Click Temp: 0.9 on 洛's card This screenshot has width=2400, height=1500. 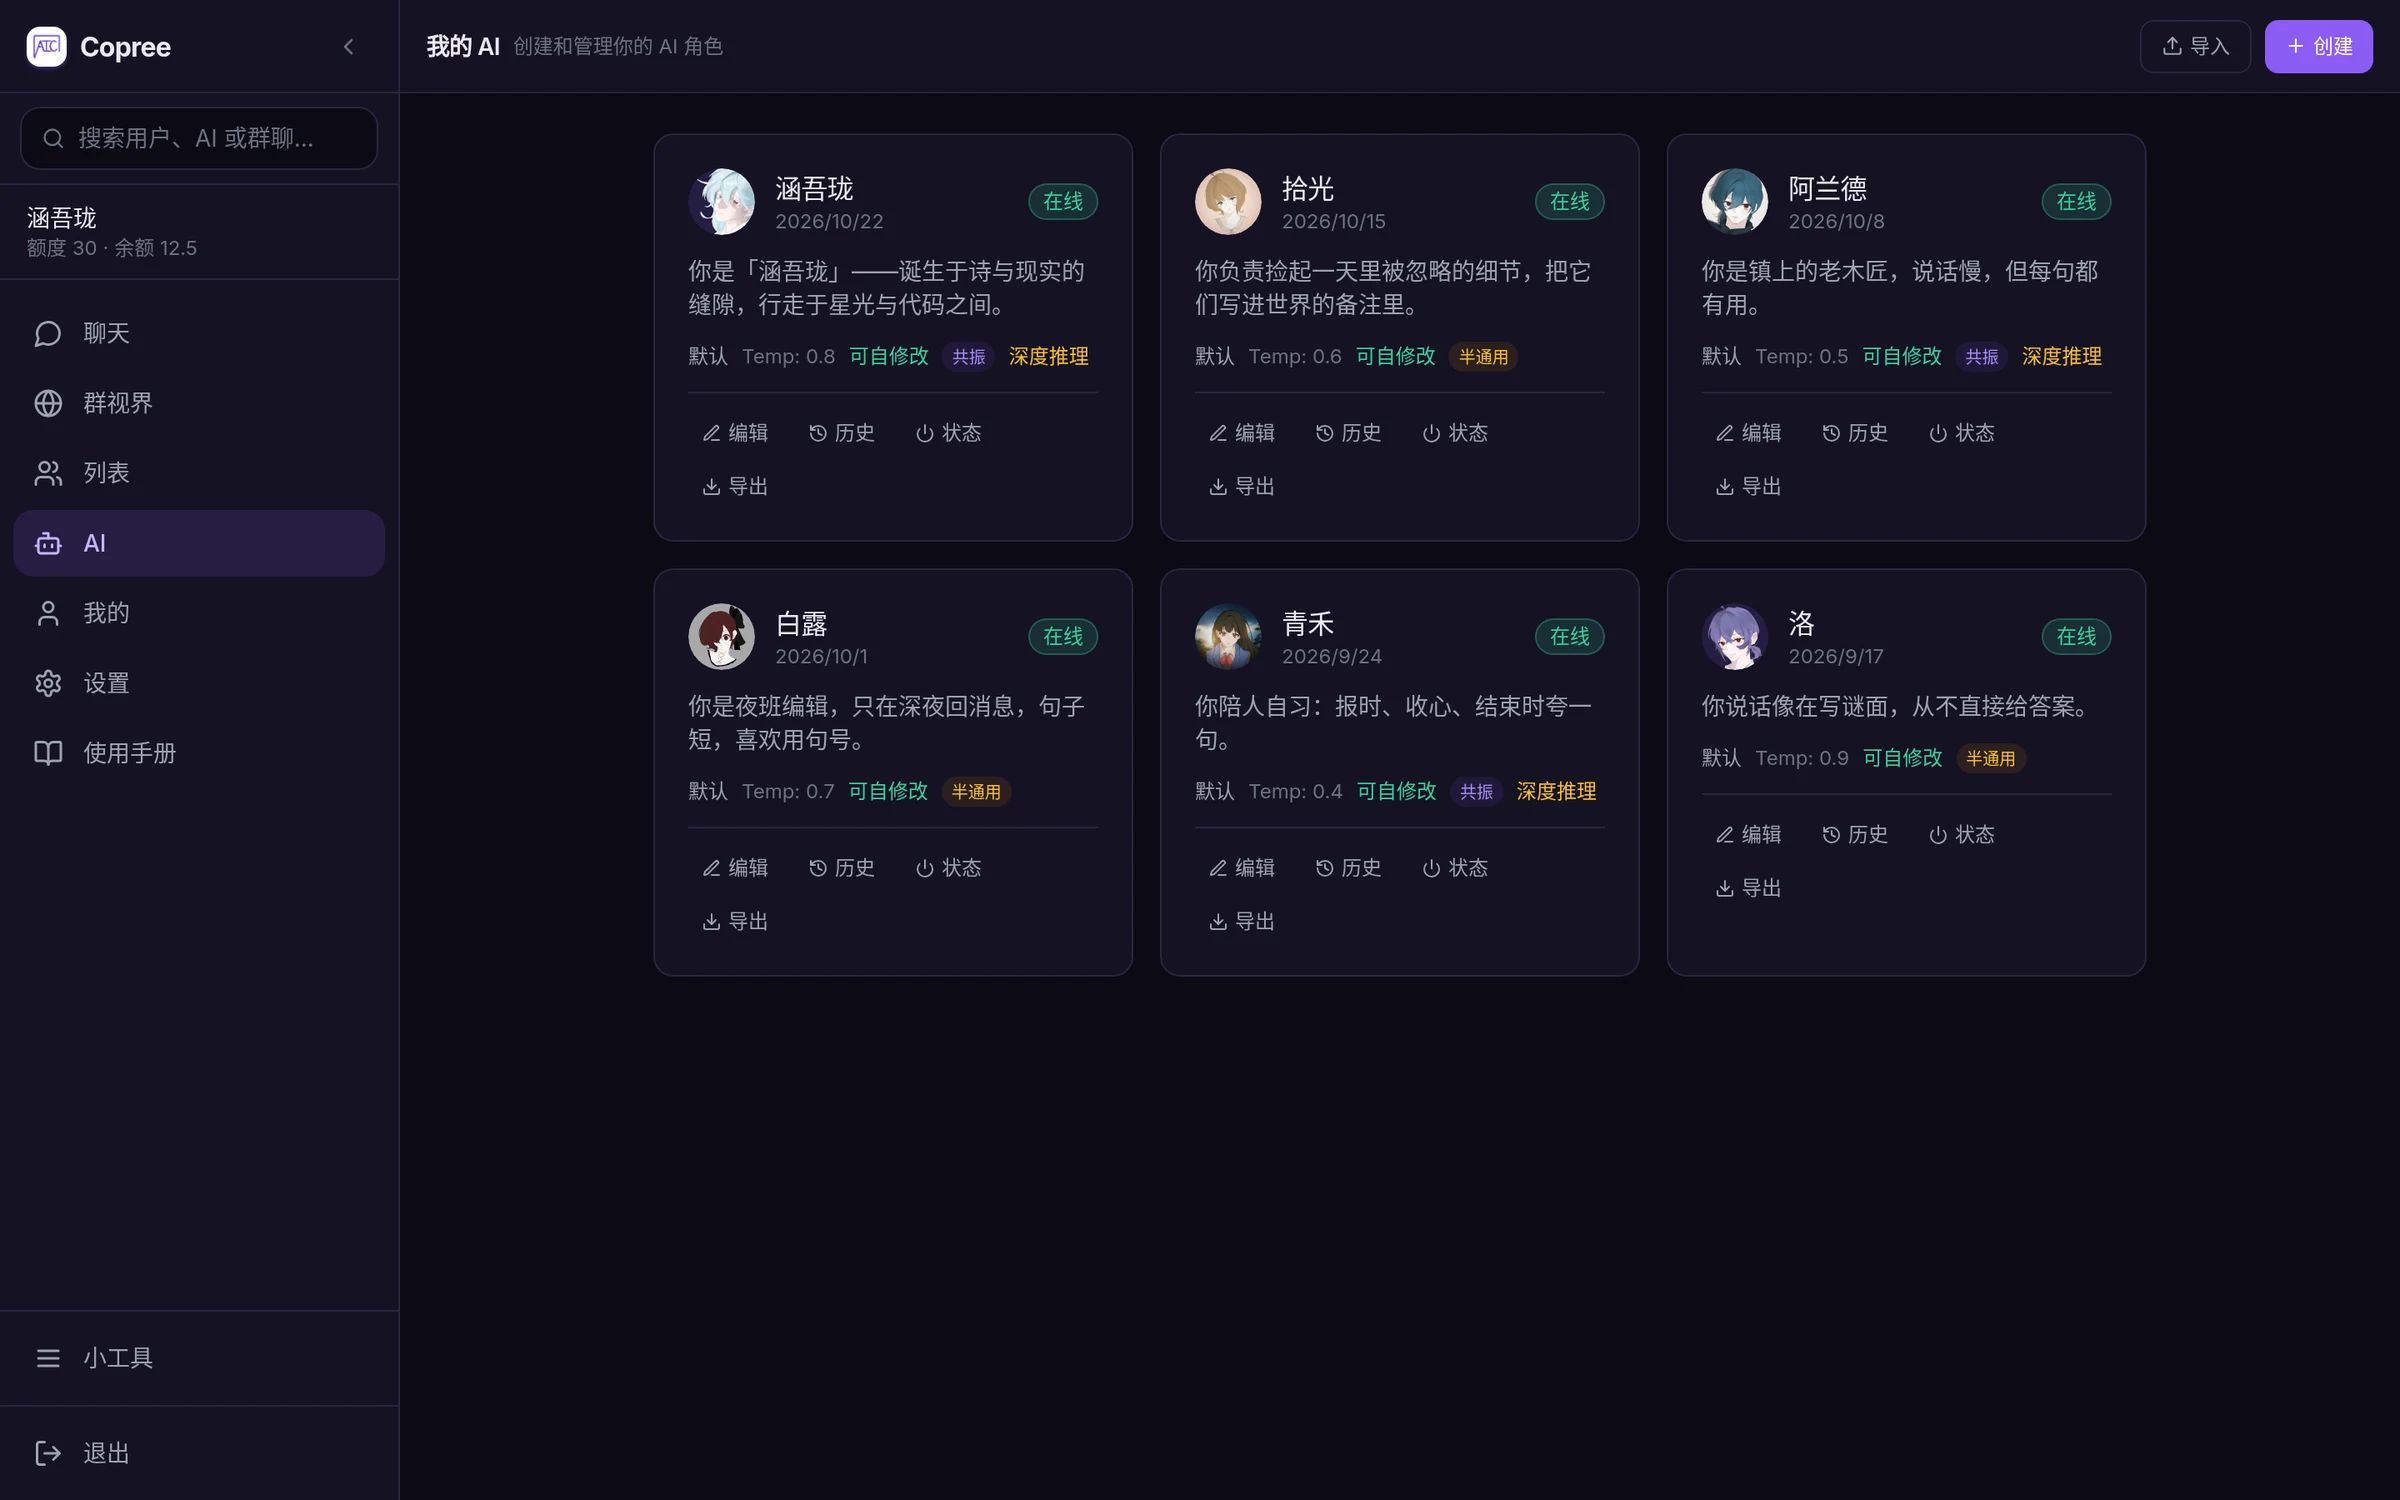tap(1802, 758)
